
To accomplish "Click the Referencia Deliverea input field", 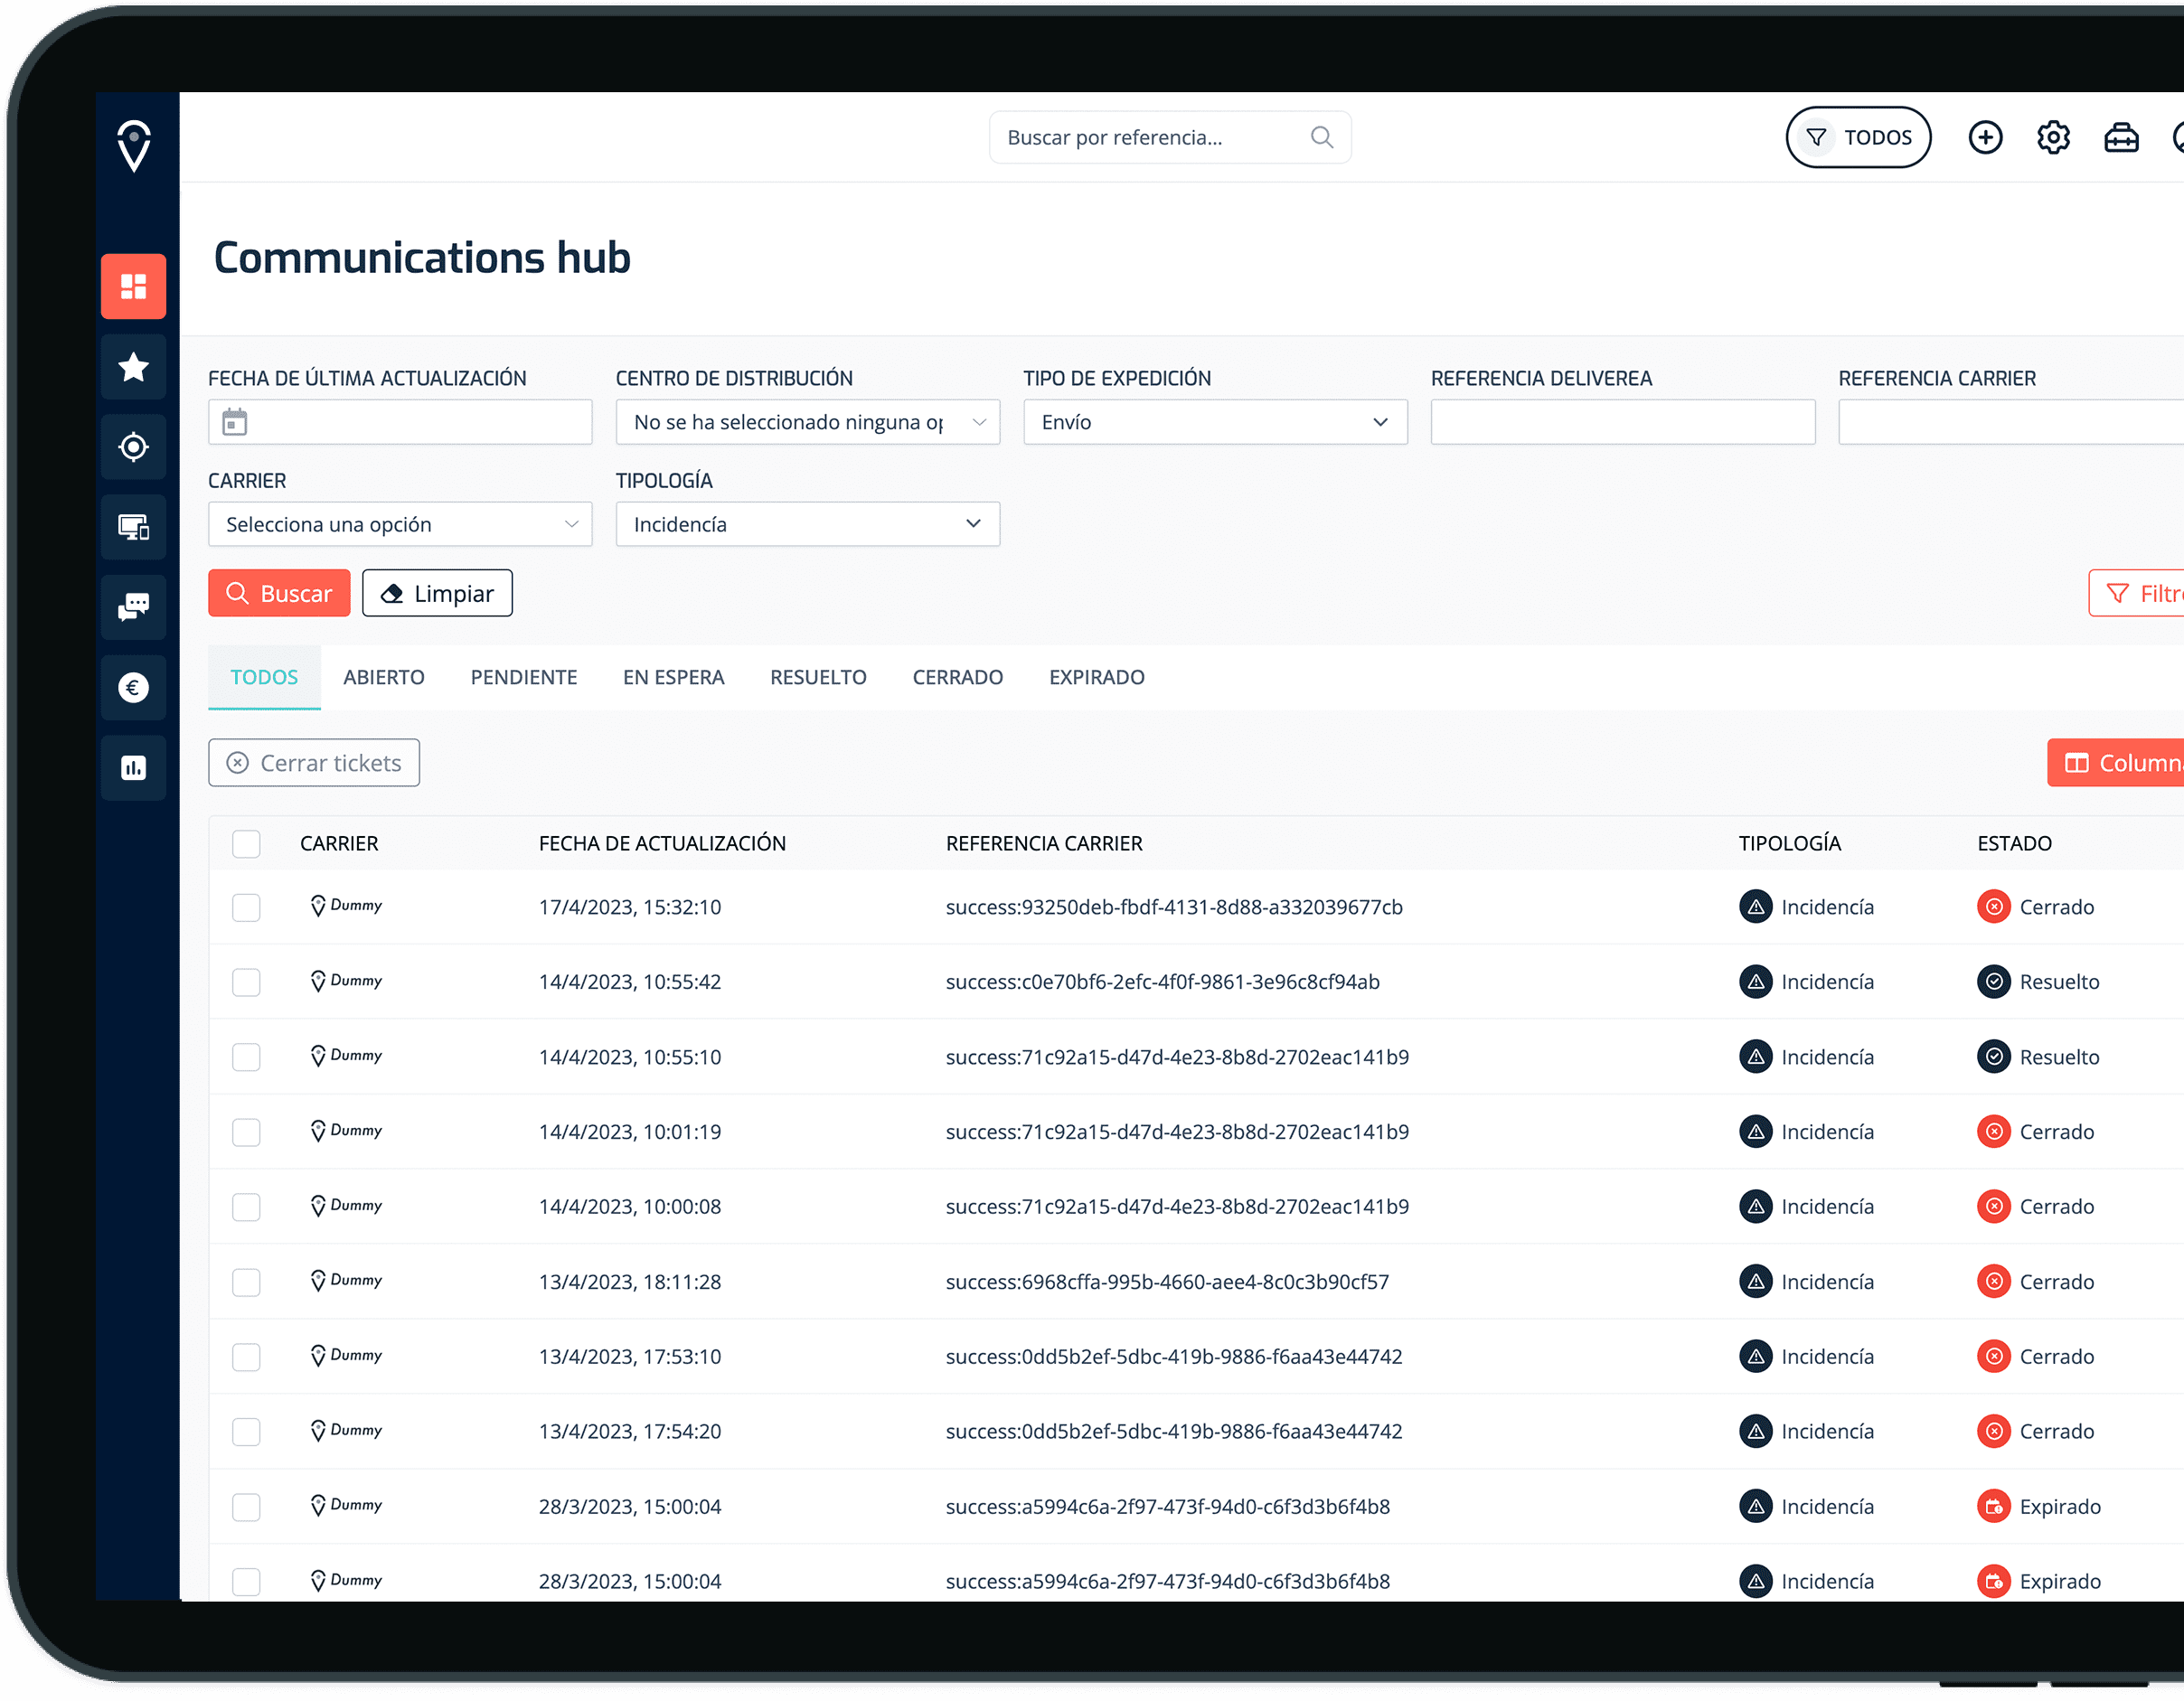I will tap(1622, 422).
